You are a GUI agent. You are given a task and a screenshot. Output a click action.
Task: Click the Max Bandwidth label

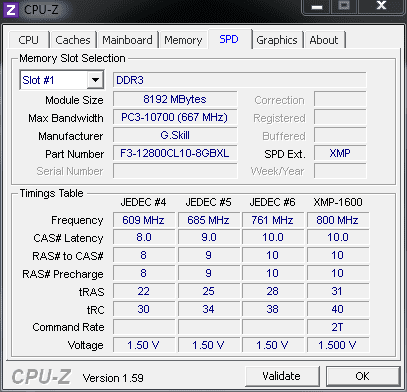66,118
